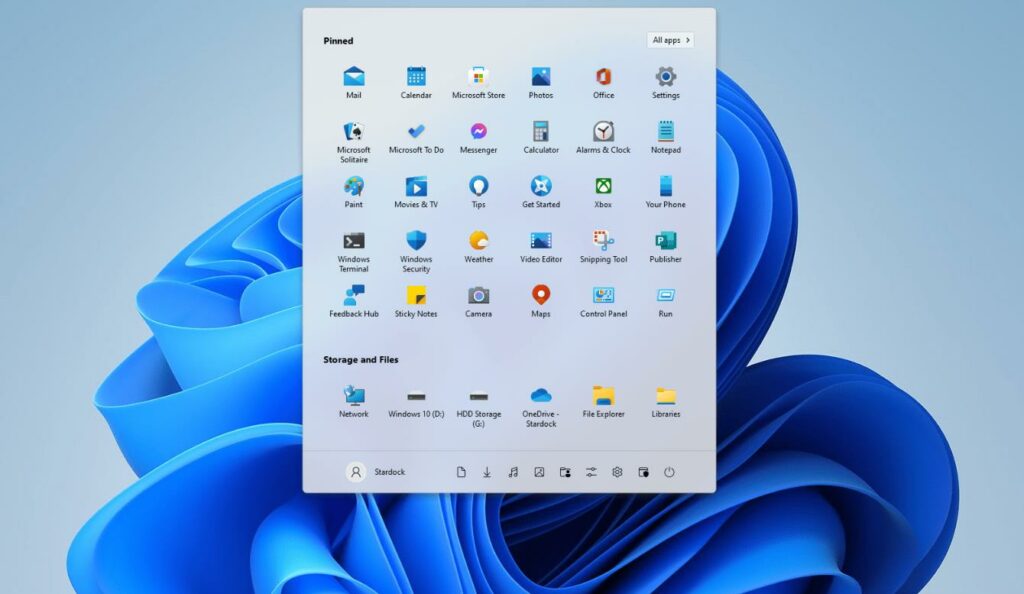The height and width of the screenshot is (594, 1024).
Task: Launch the Camera app
Action: [x=478, y=302]
